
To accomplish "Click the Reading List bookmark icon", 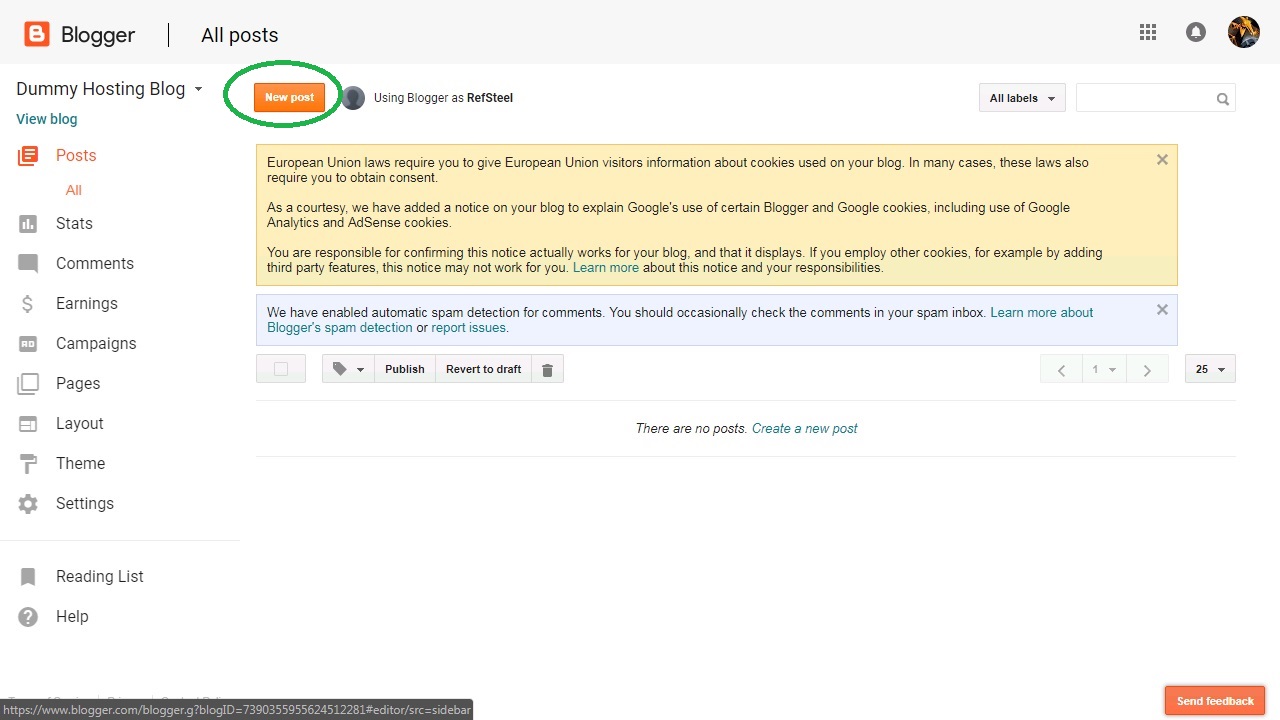I will click(28, 577).
